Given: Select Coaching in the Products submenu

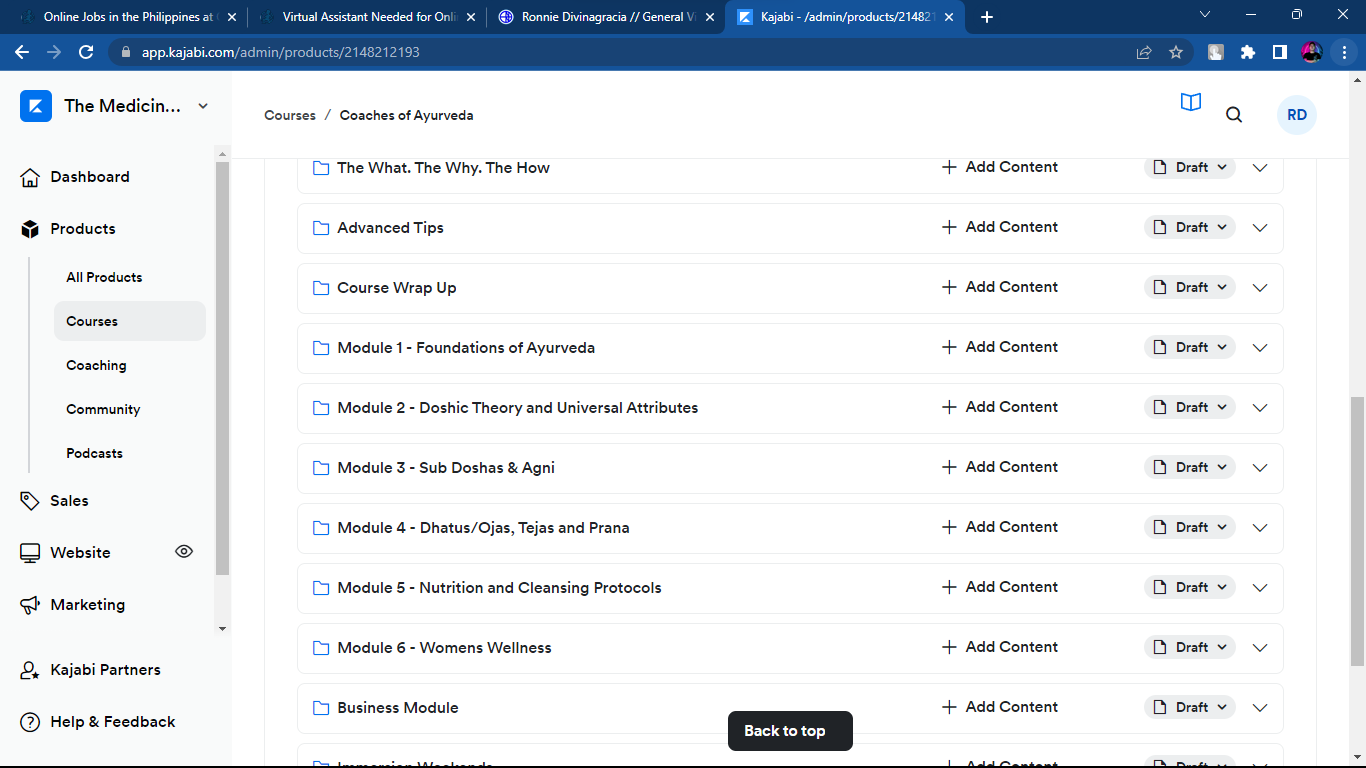Looking at the screenshot, I should [96, 366].
